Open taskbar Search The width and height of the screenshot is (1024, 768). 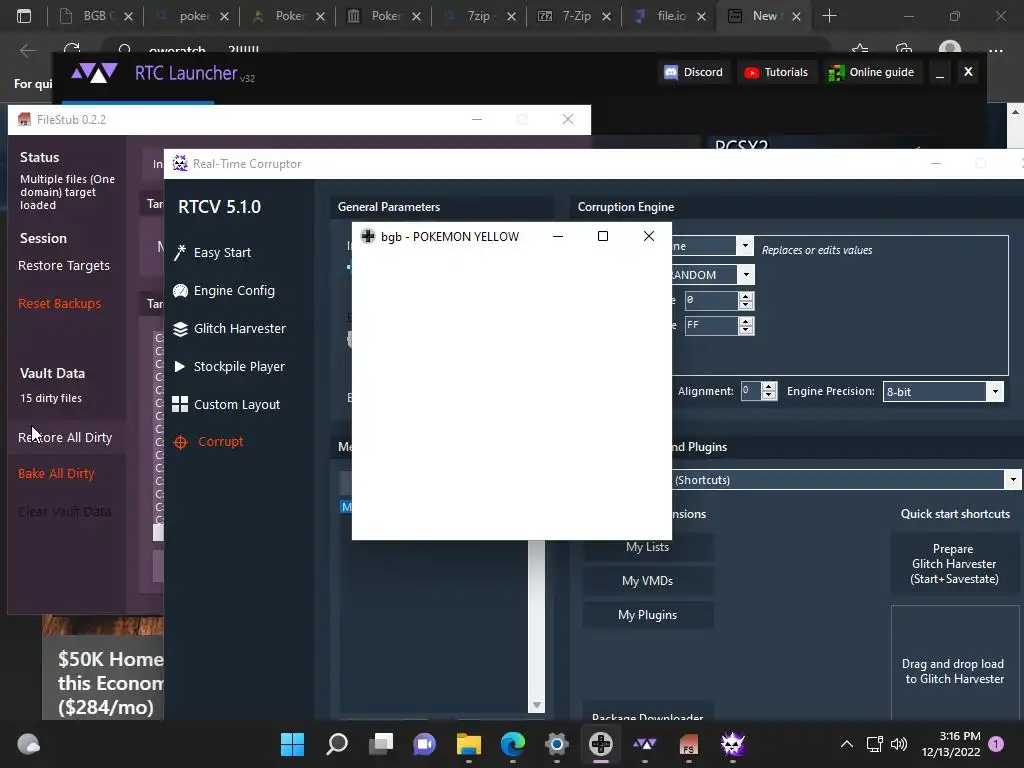tap(336, 744)
